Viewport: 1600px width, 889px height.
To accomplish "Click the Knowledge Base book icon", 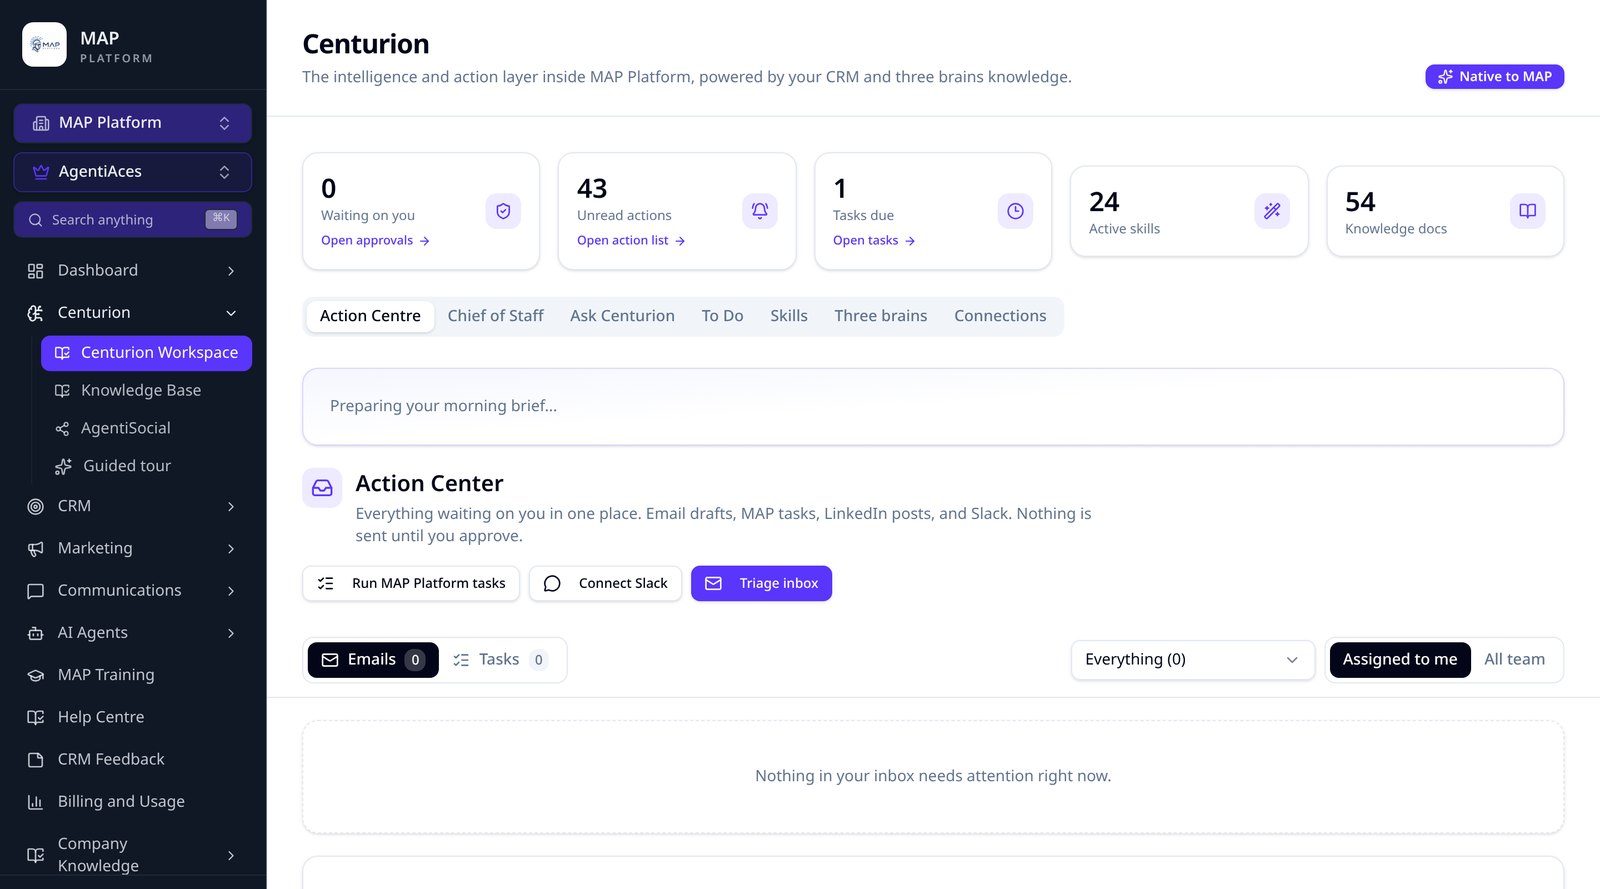I will coord(62,391).
